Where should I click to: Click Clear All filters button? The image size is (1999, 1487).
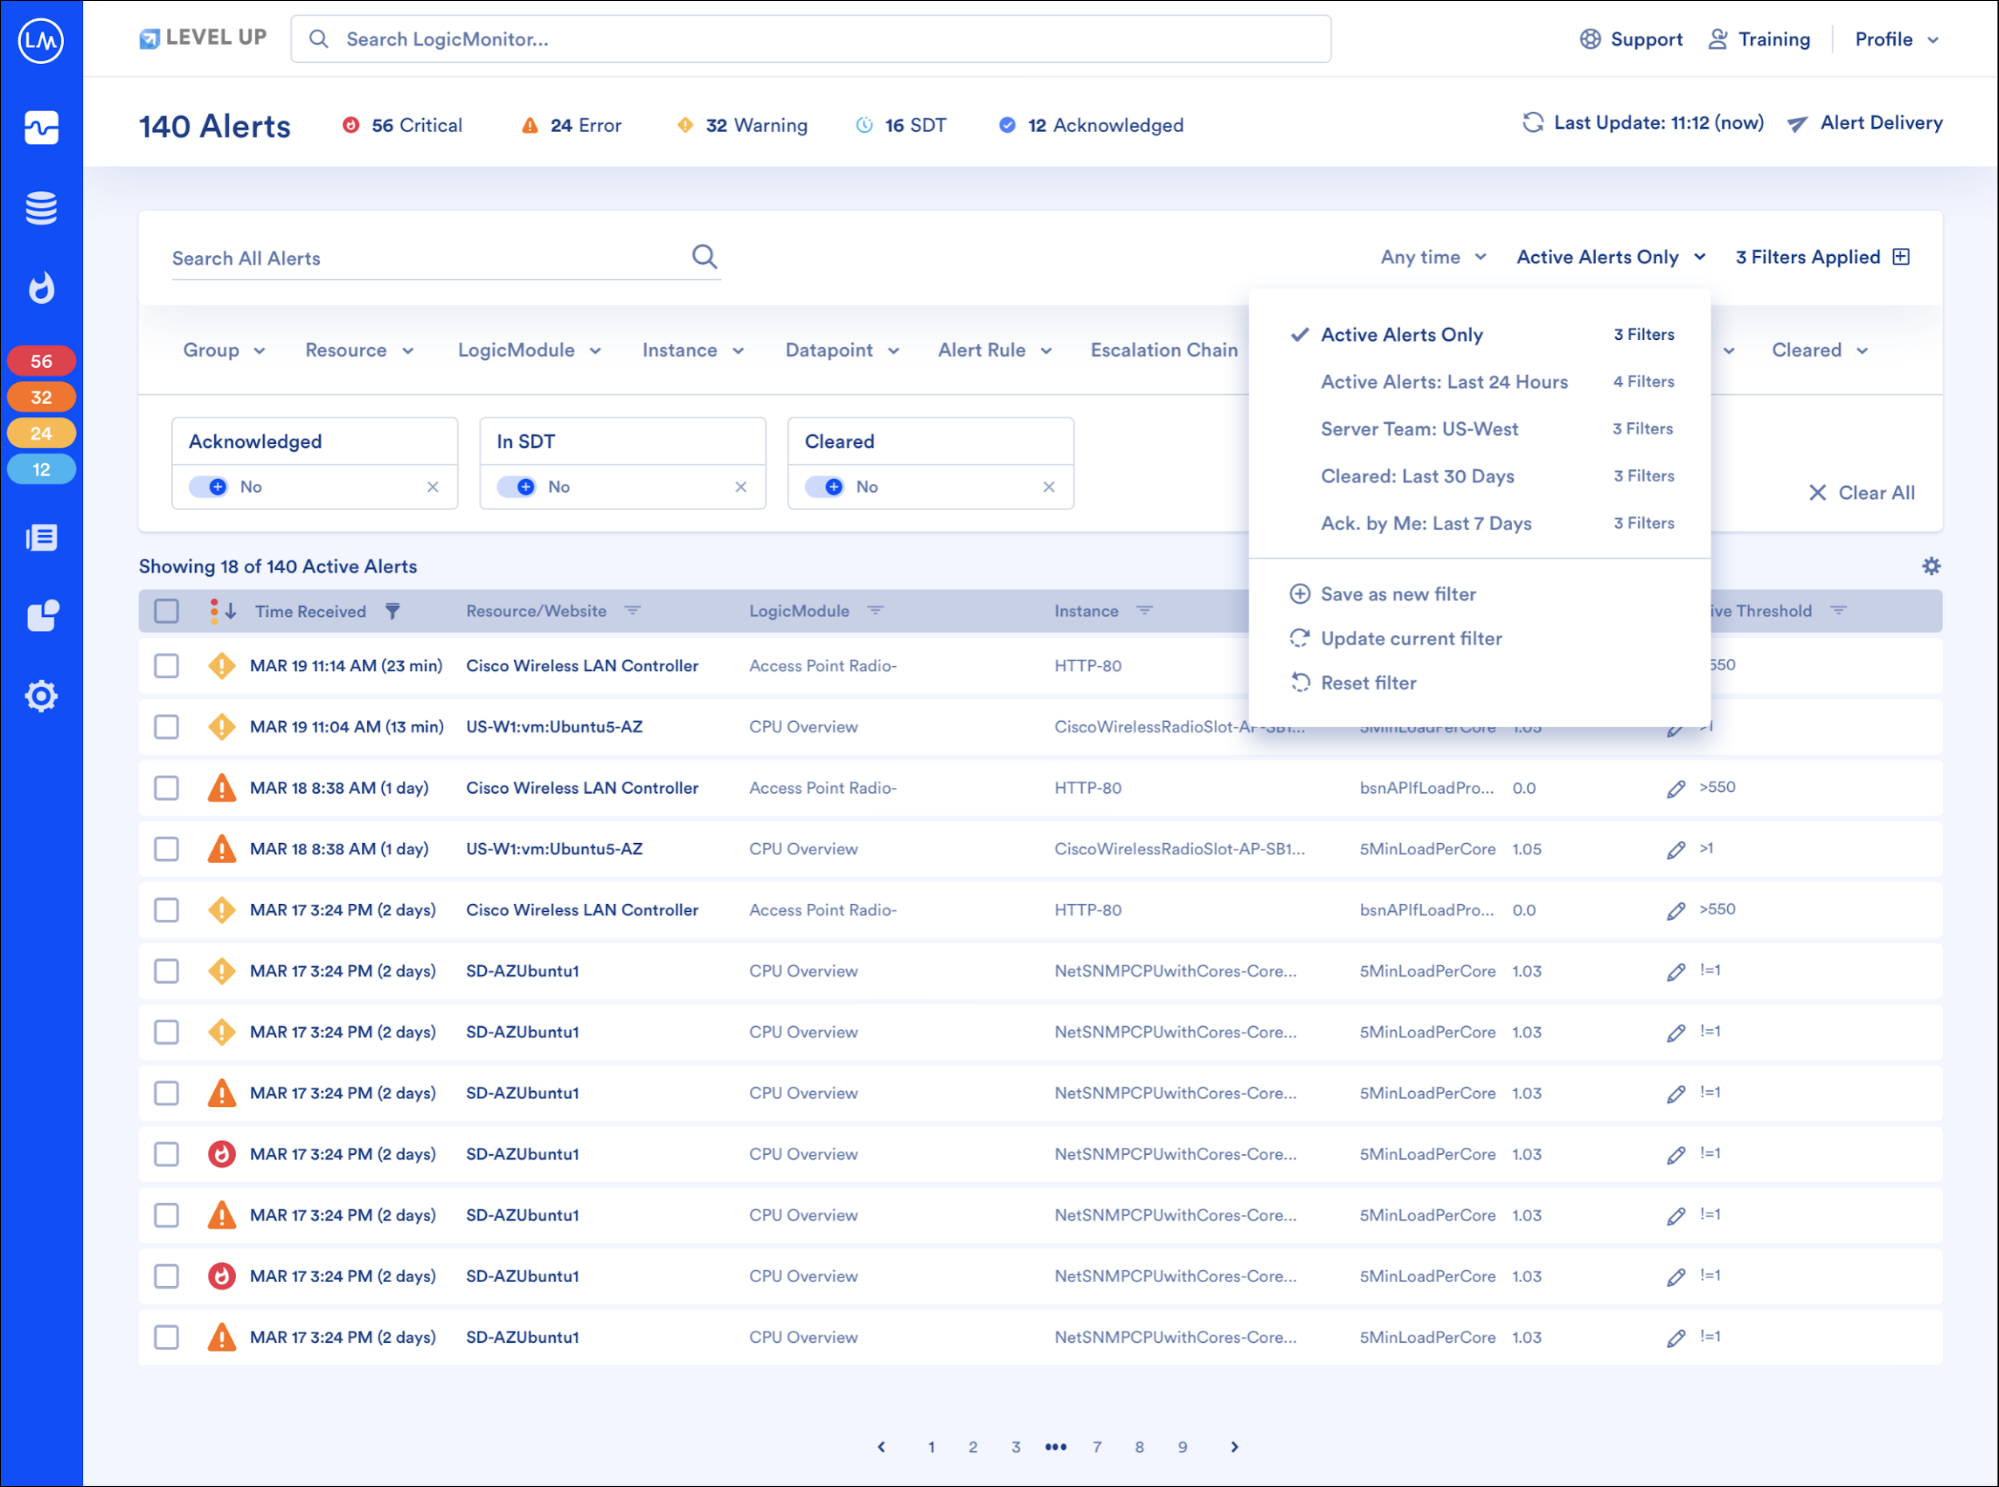[x=1862, y=492]
